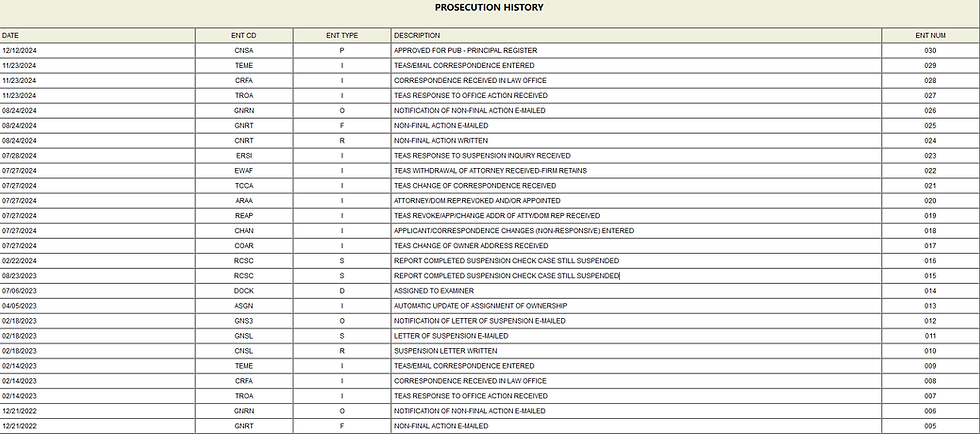This screenshot has width=980, height=434.
Task: Click entry number 020
Action: (x=930, y=201)
